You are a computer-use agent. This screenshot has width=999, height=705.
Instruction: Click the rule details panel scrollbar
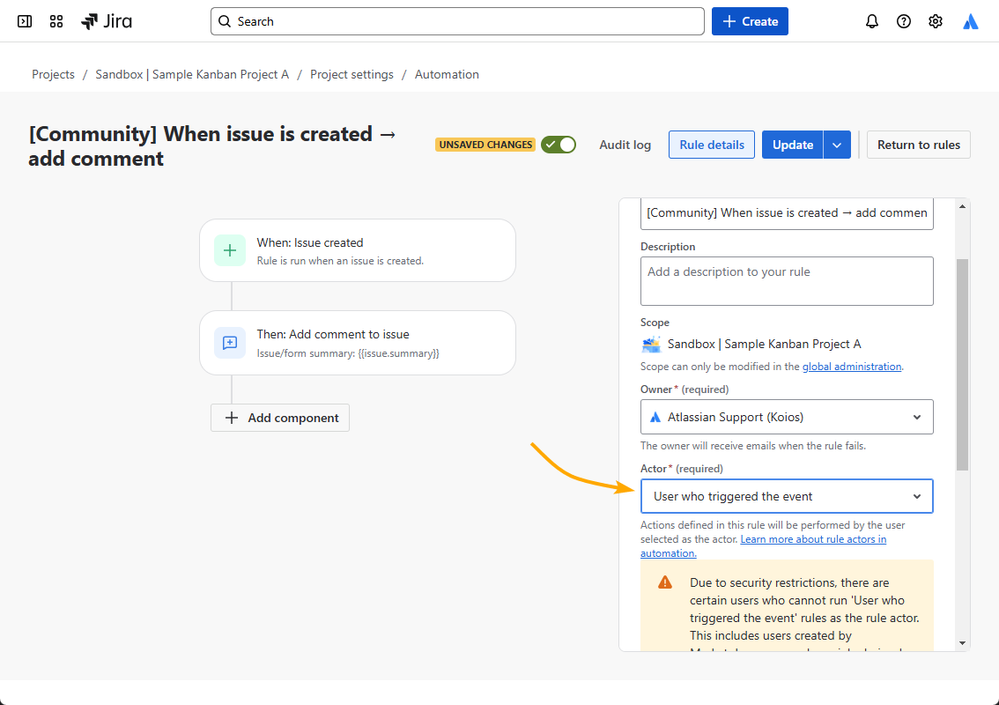[962, 365]
